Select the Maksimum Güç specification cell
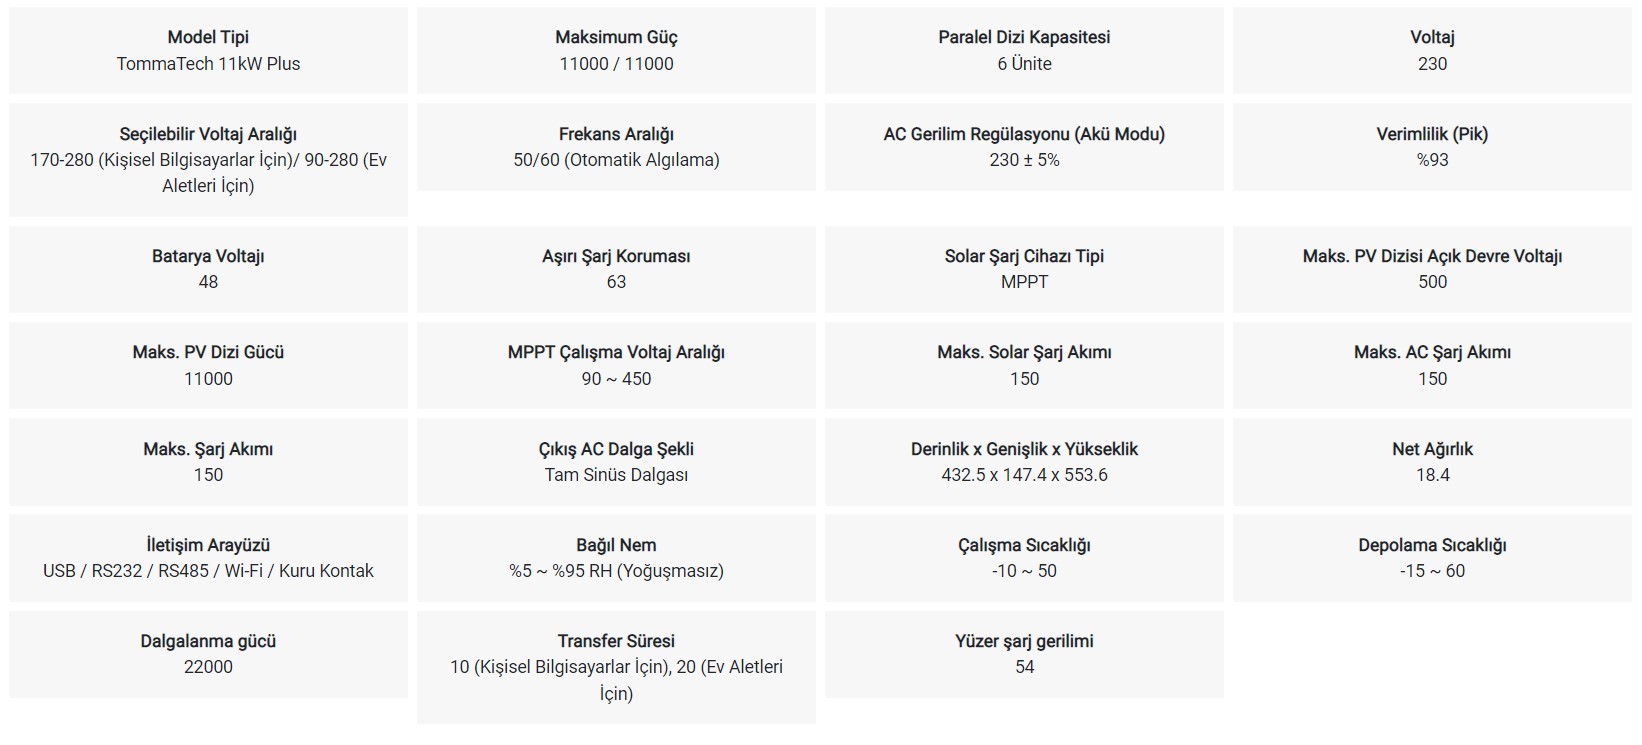1642x745 pixels. click(616, 51)
